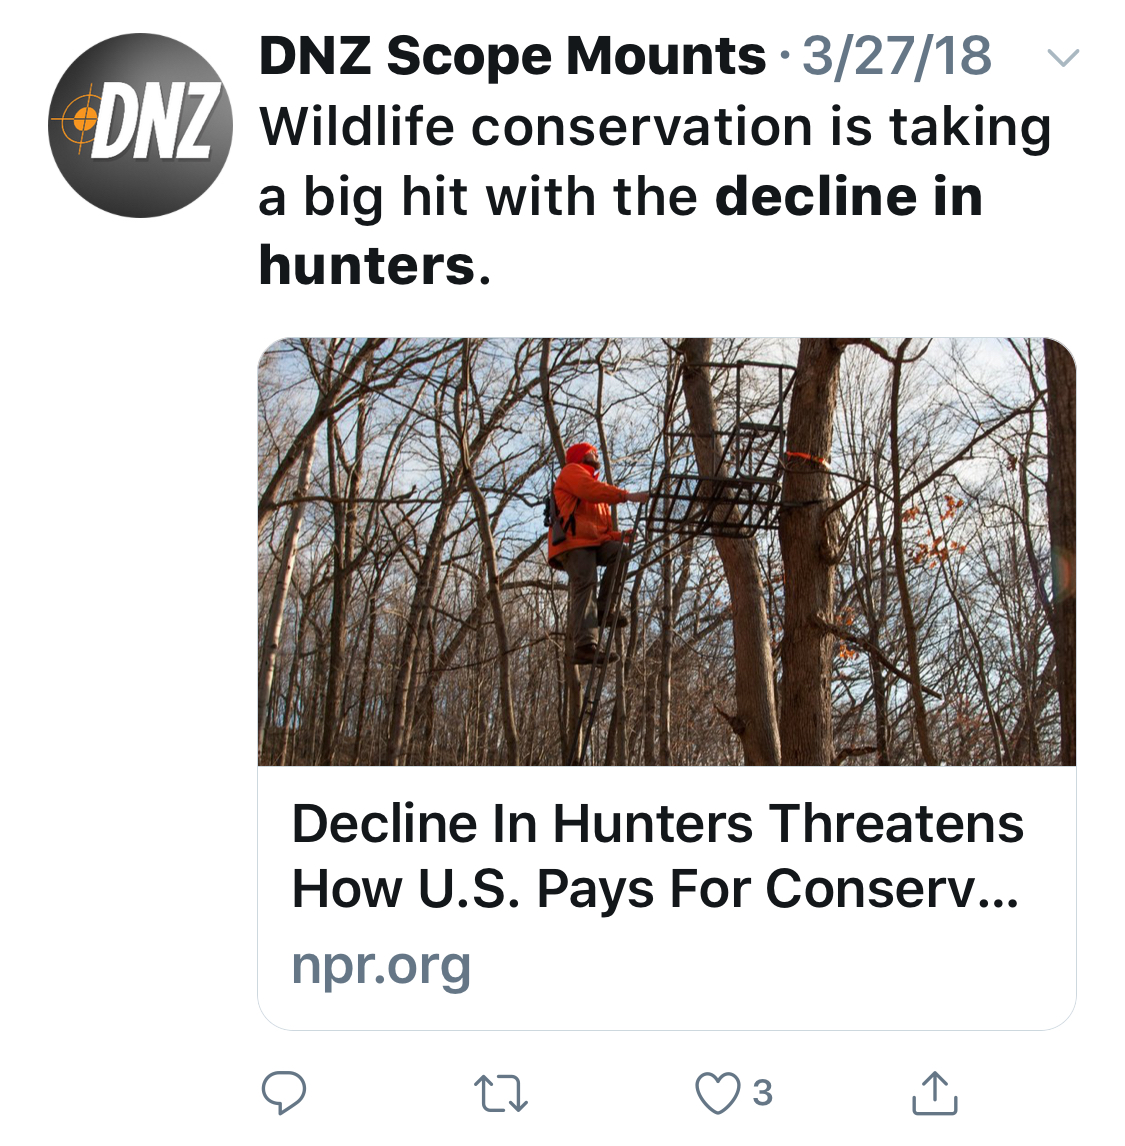Viewport: 1125px width, 1146px height.
Task: Expand tweet options with the chevron arrow
Action: coord(1062,58)
